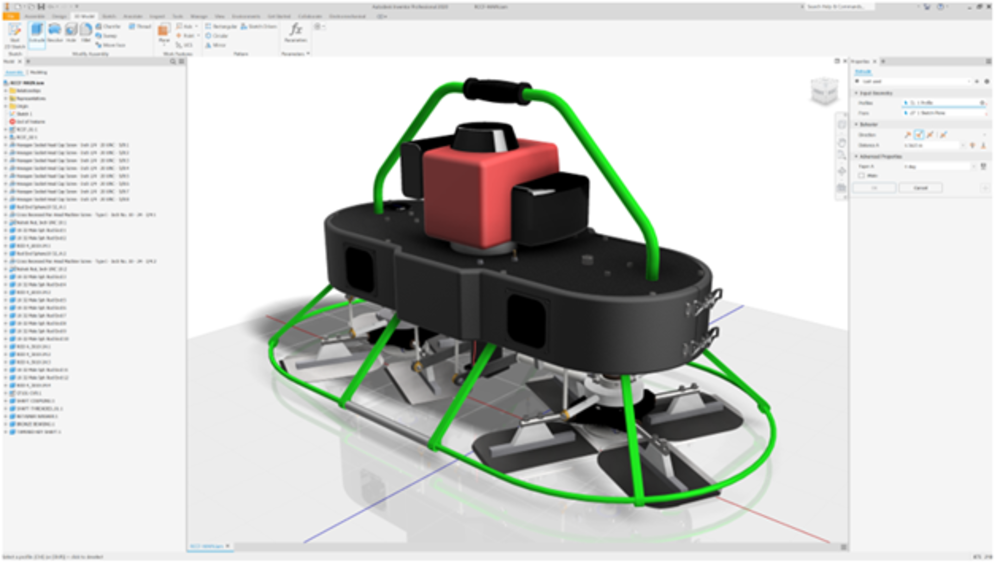Switch to the View ribbon tab

click(x=219, y=16)
